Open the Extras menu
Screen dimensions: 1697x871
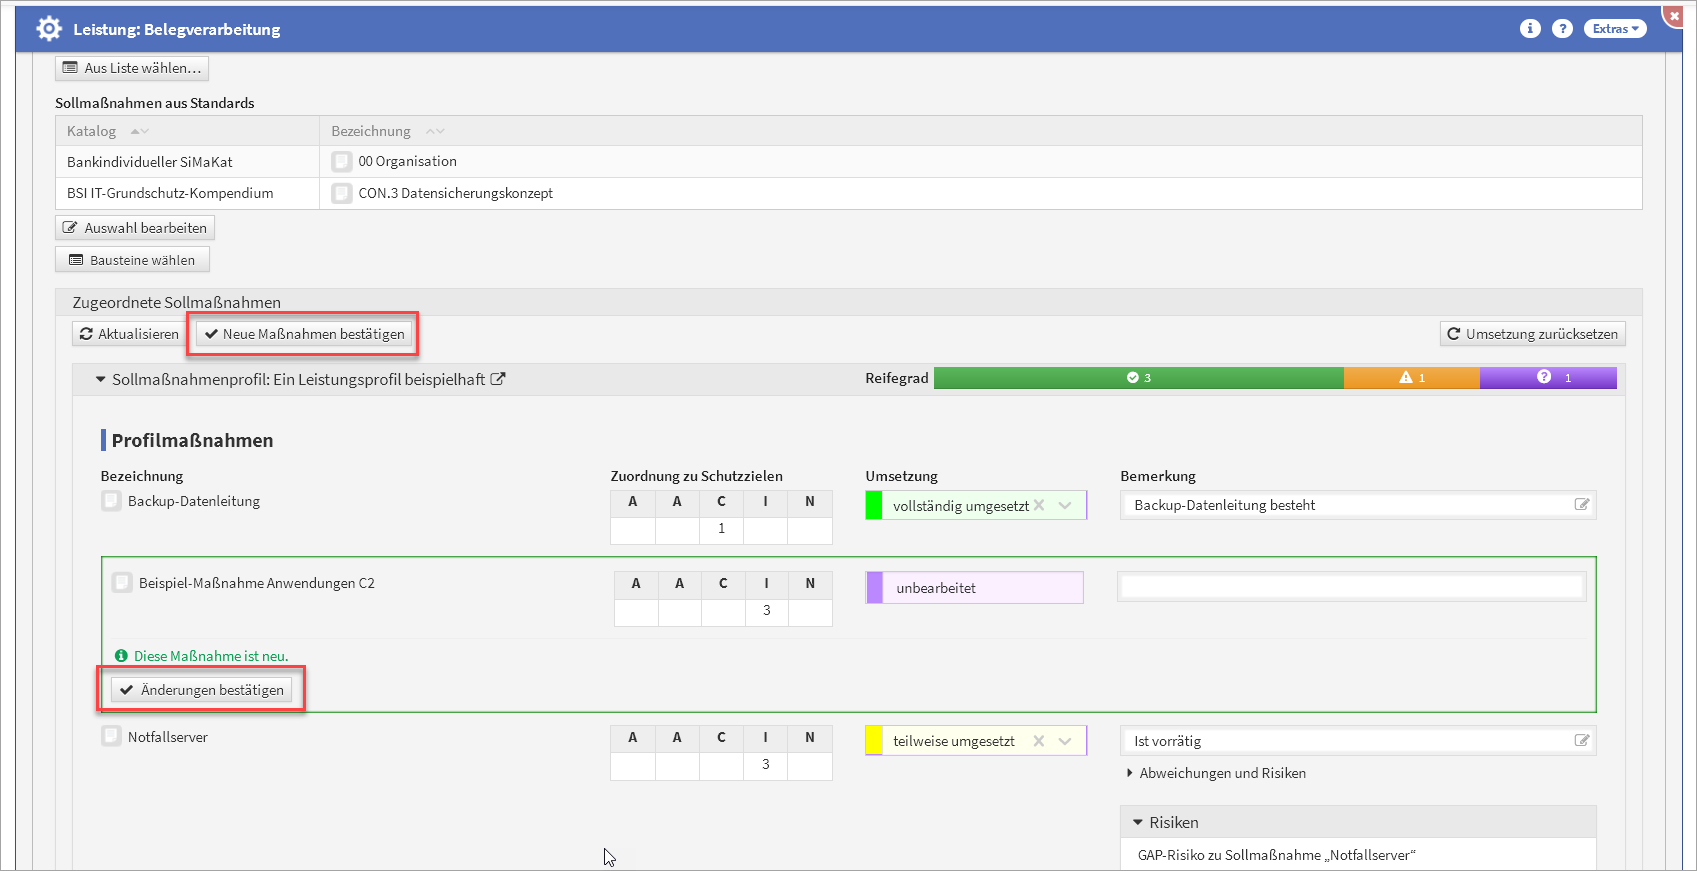coord(1614,29)
